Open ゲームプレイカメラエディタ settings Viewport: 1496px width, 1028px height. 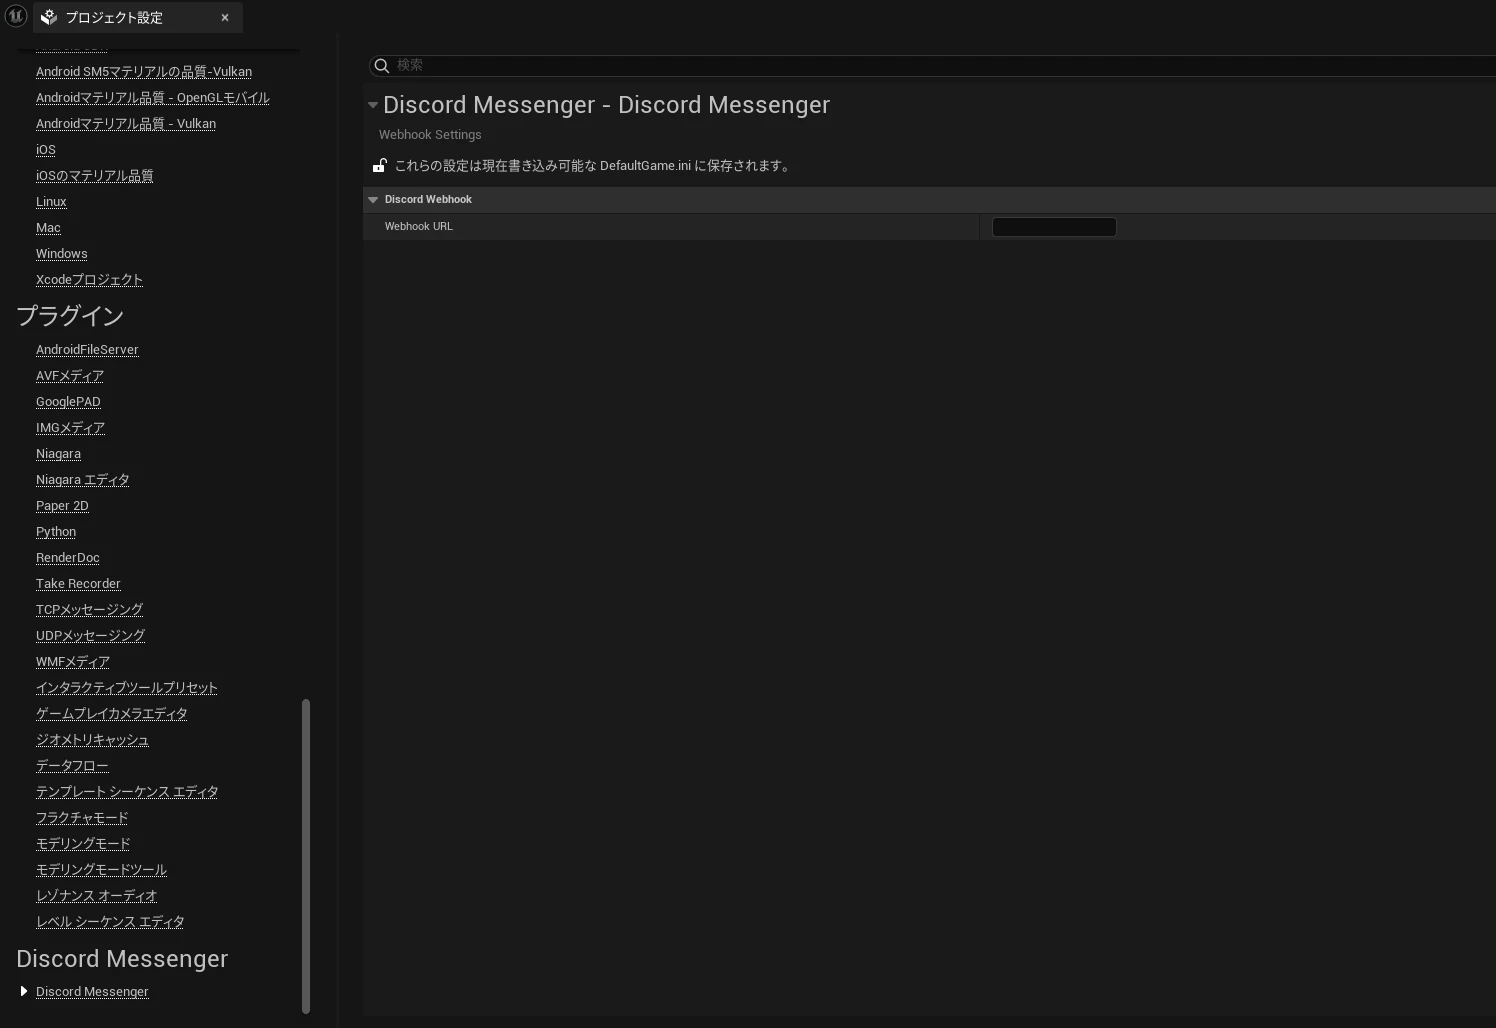point(112,714)
